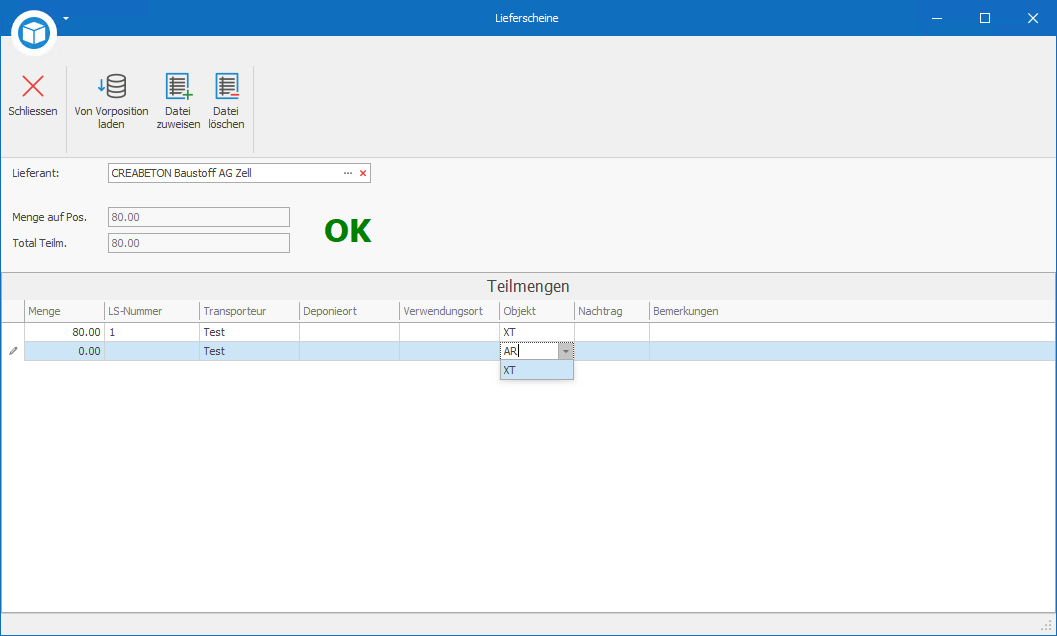Image resolution: width=1057 pixels, height=636 pixels.
Task: Select XT from the Objekt dropdown list
Action: [x=537, y=370]
